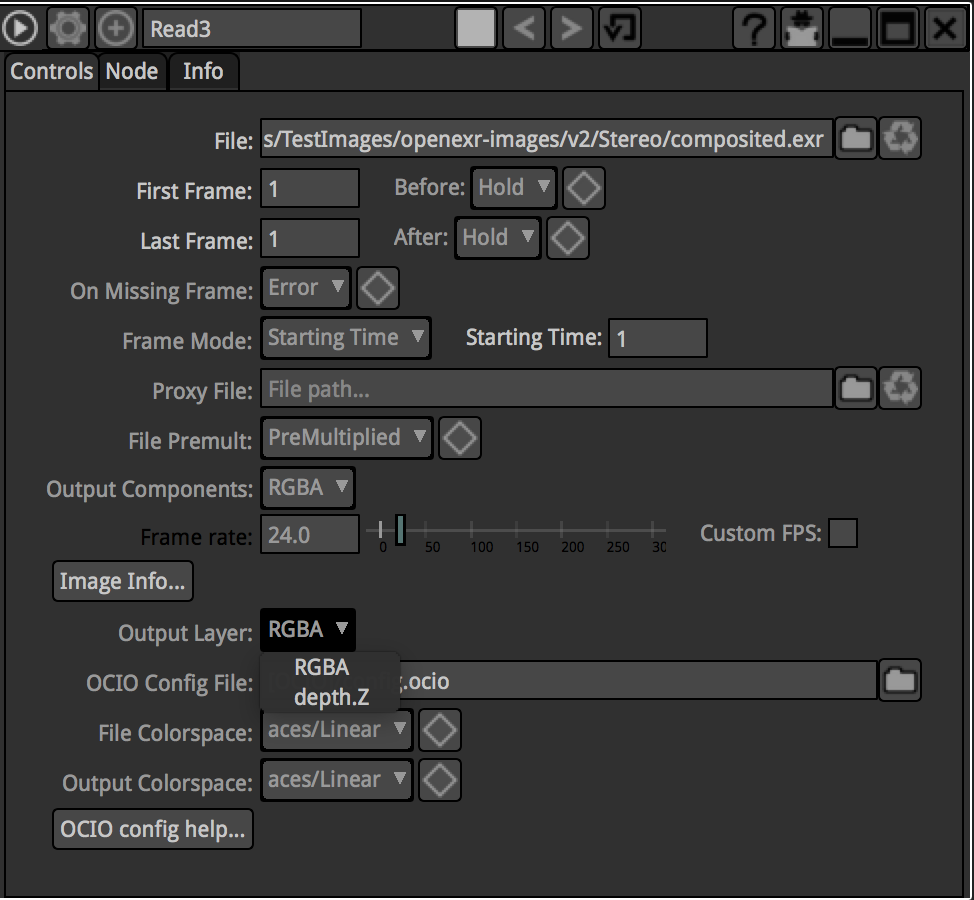Open OCIO config help
974x900 pixels.
pos(152,830)
